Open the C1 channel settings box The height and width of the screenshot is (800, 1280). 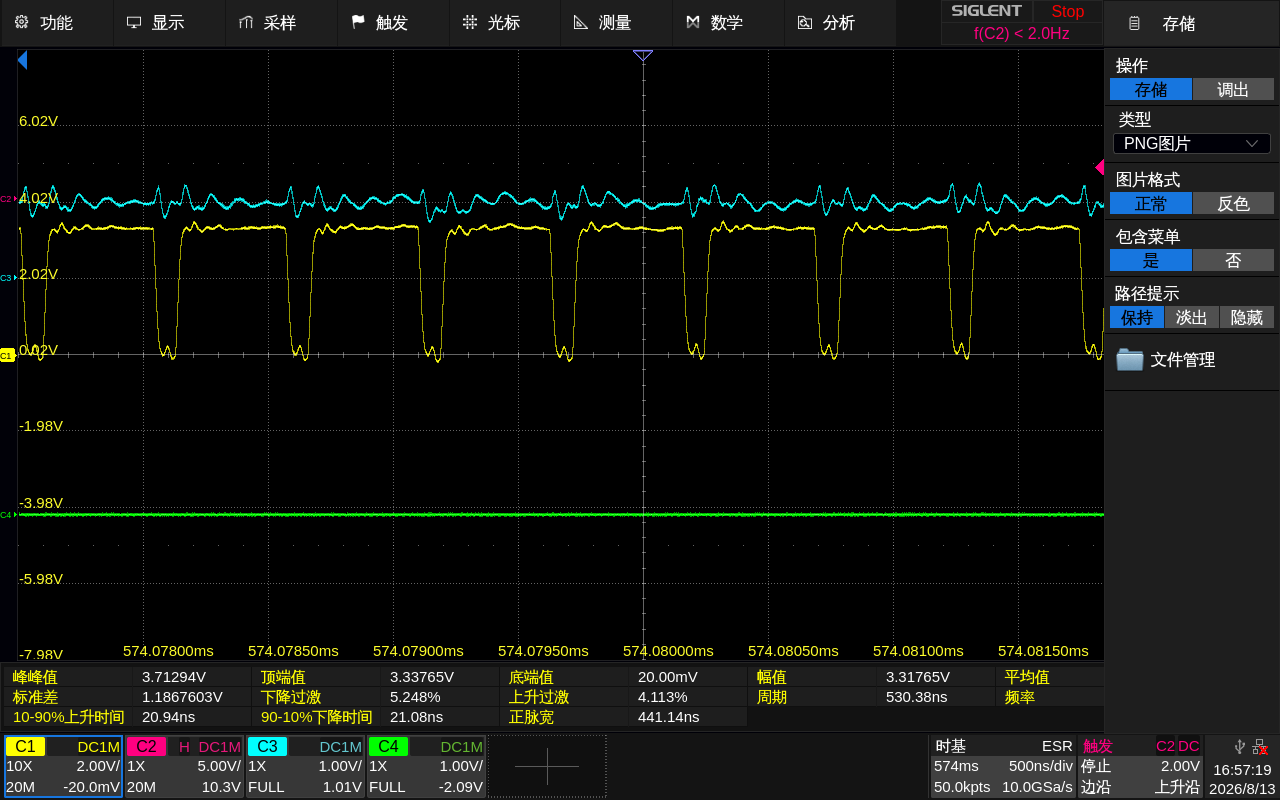click(x=63, y=766)
